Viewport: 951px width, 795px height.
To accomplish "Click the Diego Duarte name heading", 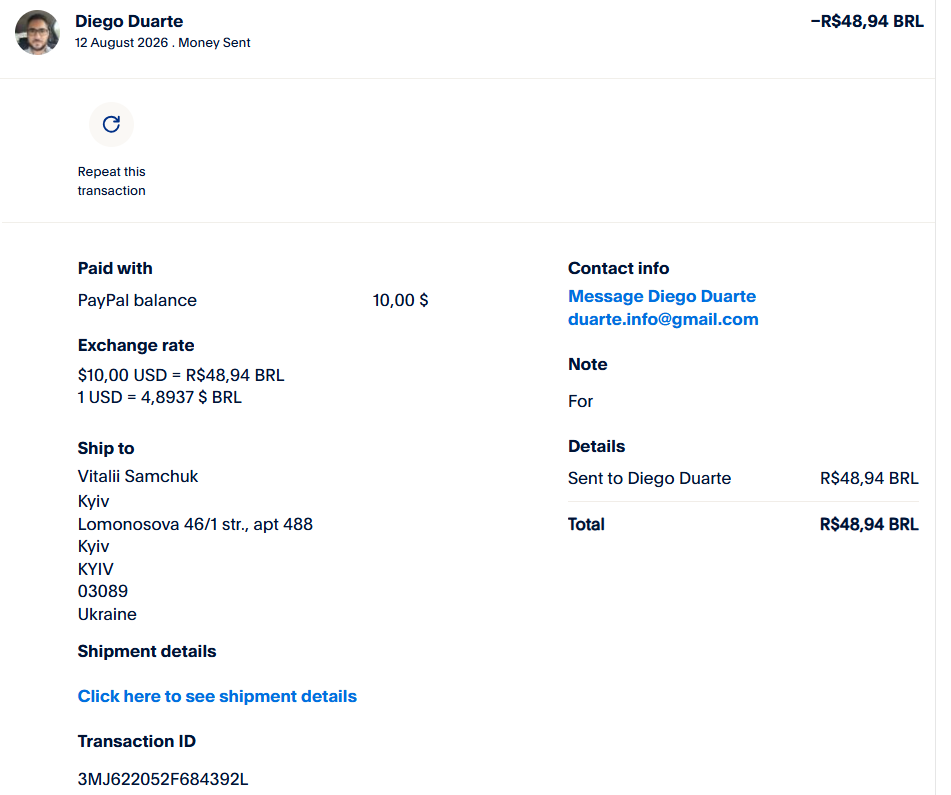I will tap(129, 21).
